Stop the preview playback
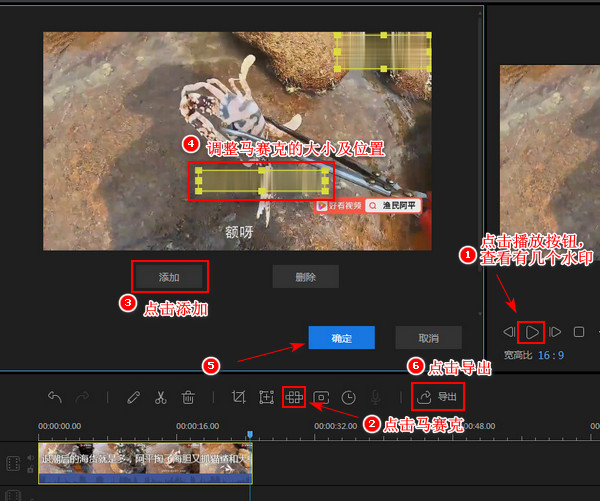The width and height of the screenshot is (600, 501). pyautogui.click(x=579, y=332)
